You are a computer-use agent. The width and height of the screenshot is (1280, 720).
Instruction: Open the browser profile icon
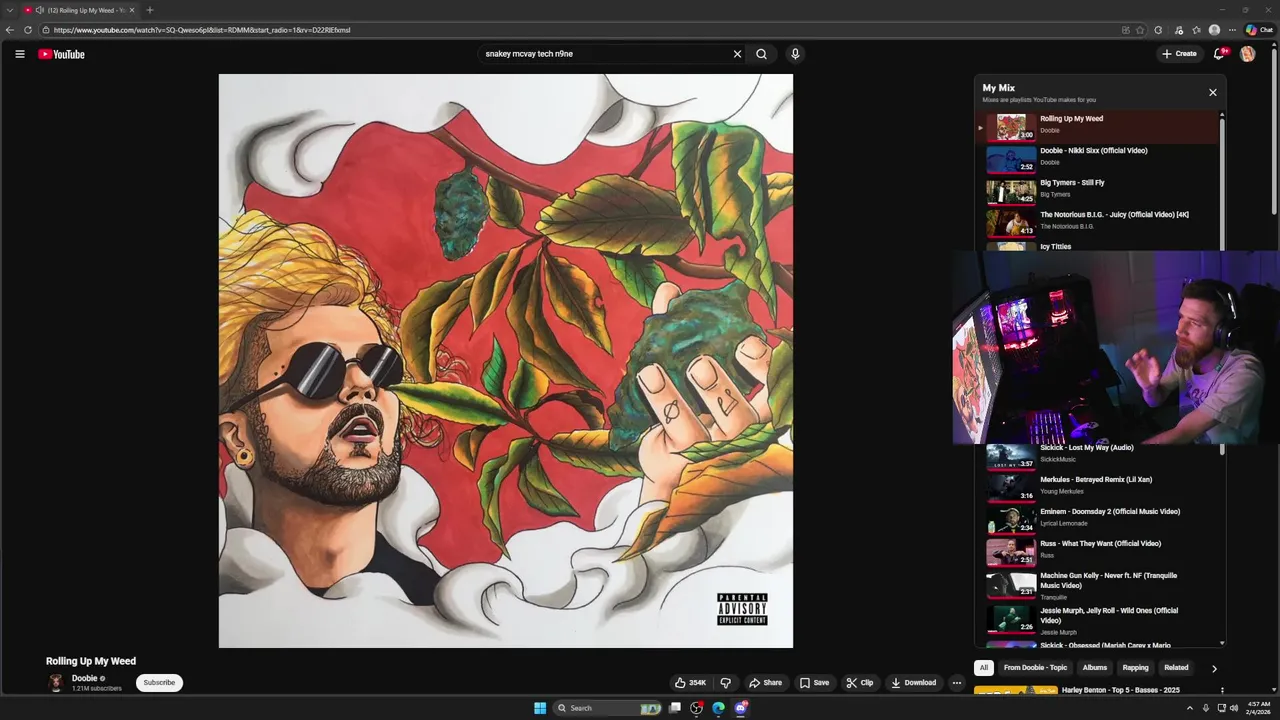[x=1214, y=30]
